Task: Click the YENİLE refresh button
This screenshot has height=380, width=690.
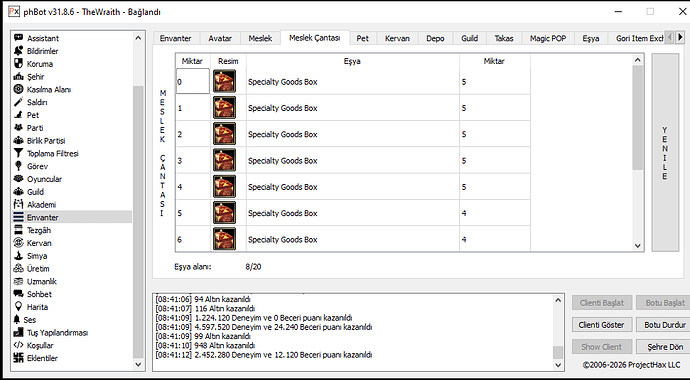Action: pyautogui.click(x=665, y=152)
